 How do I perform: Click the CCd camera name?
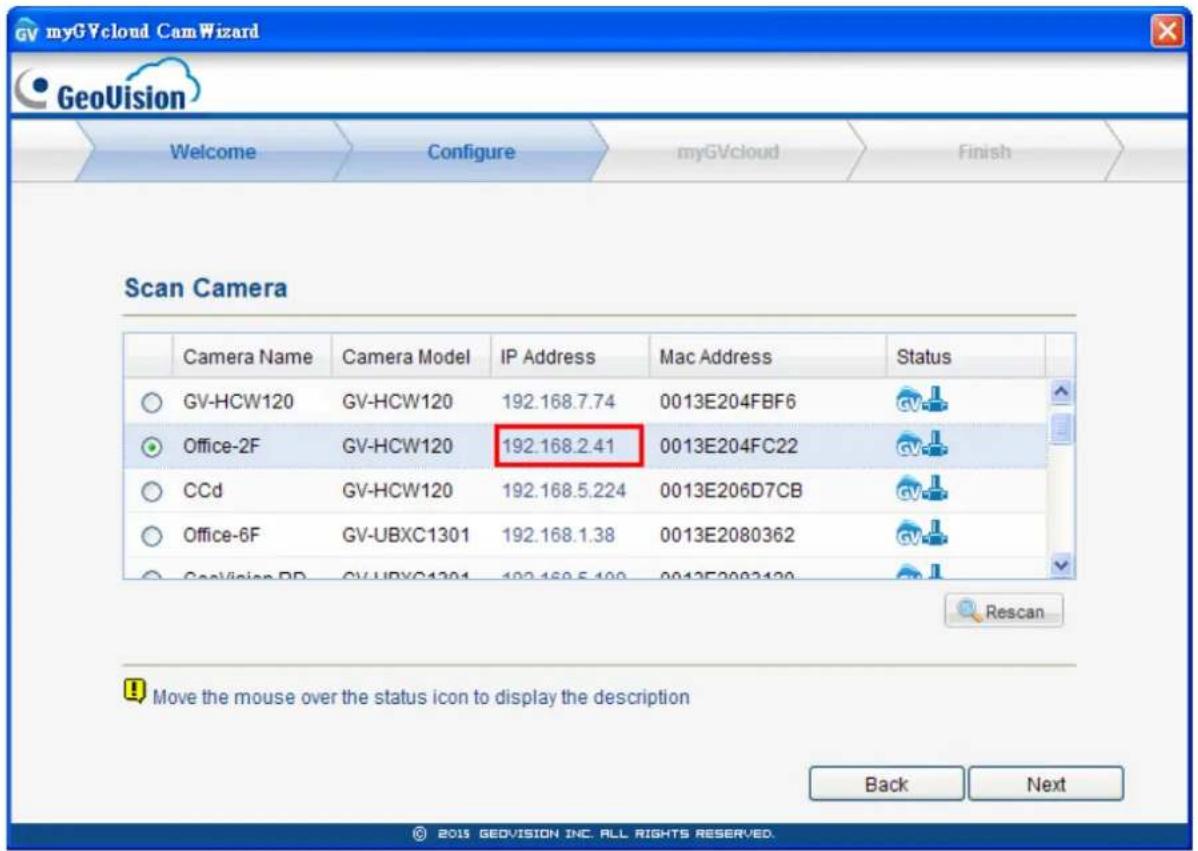click(202, 490)
